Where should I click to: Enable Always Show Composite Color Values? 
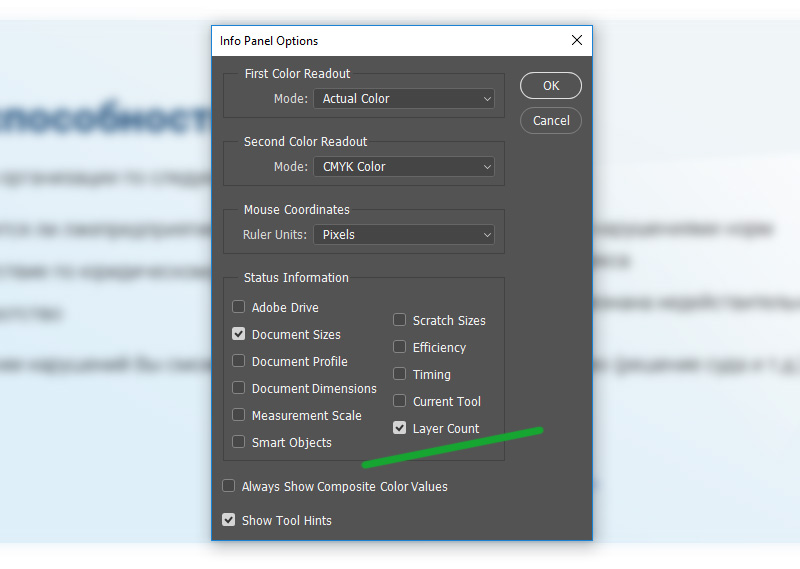tap(229, 487)
